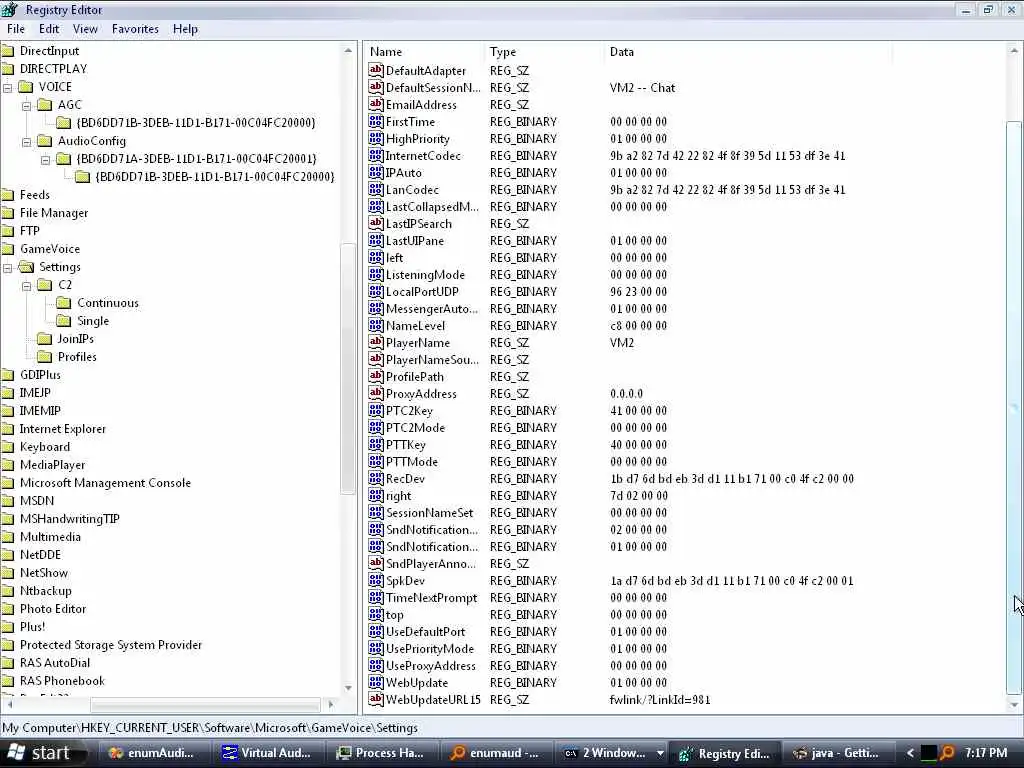Collapse the BD6DD71A-3DEB key node
1024x768 pixels.
tap(46, 159)
